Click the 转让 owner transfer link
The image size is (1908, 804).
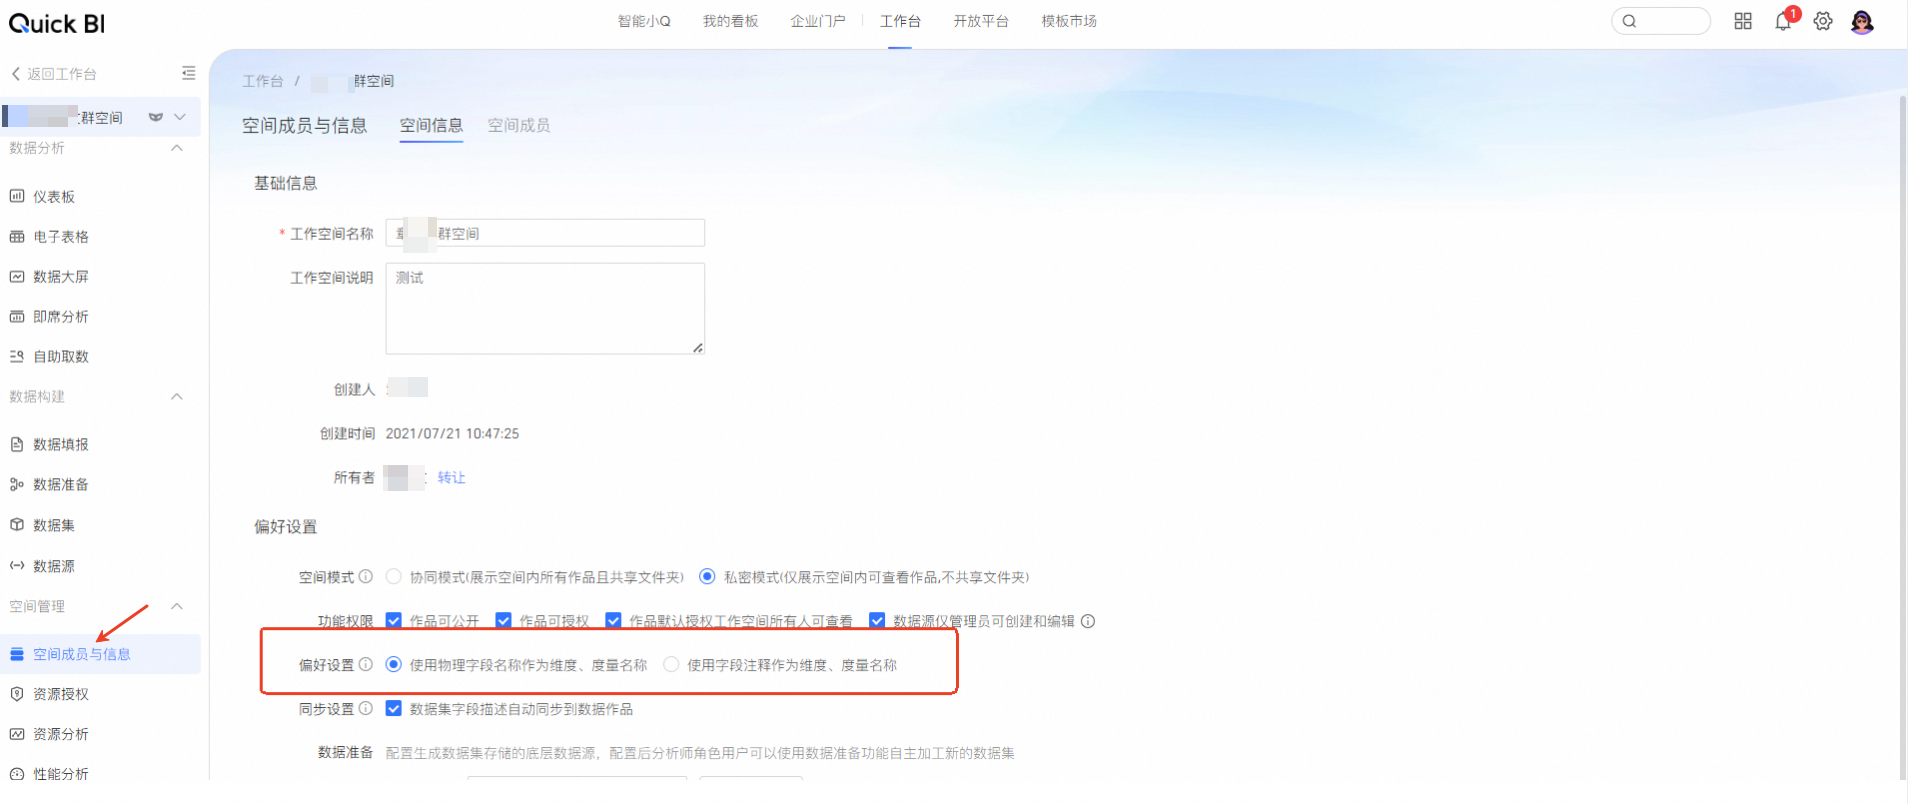[451, 478]
